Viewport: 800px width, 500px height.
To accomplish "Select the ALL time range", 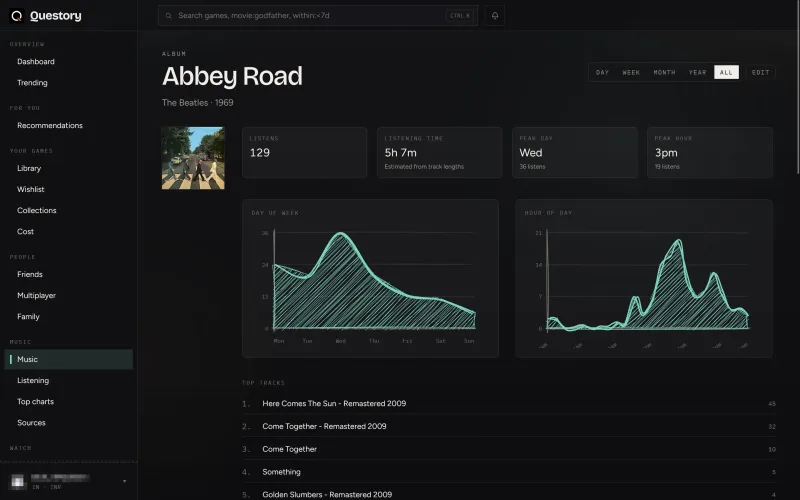I will 726,72.
